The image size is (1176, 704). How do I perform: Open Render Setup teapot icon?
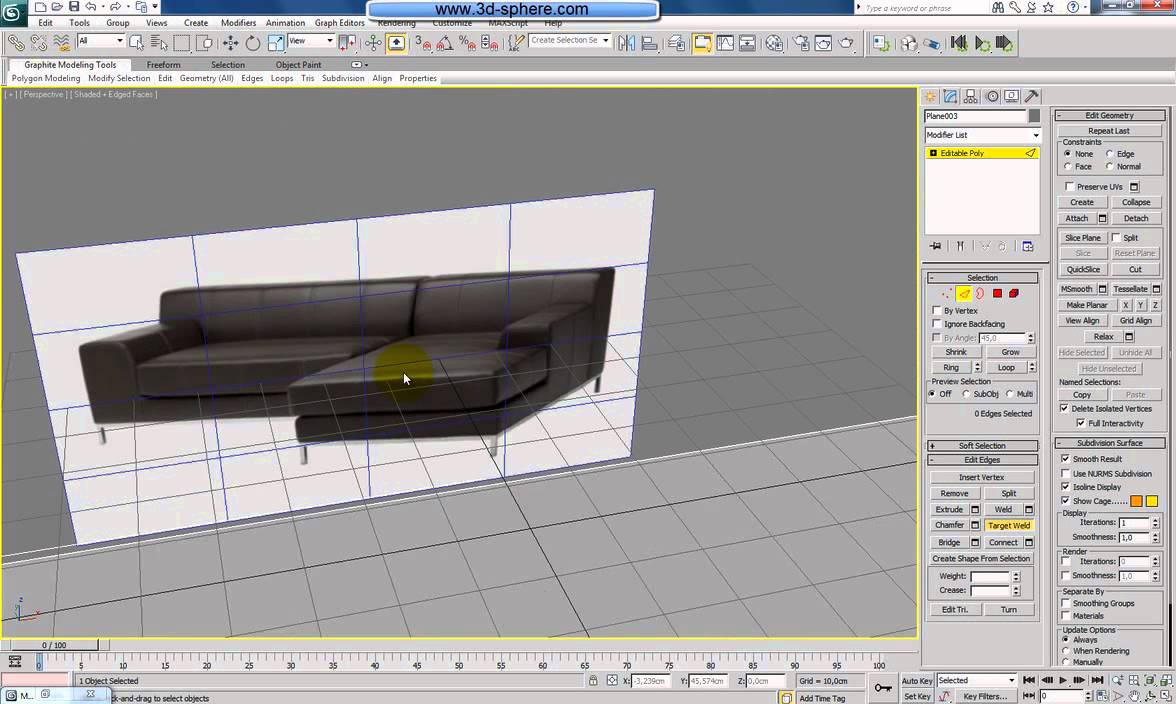[801, 43]
